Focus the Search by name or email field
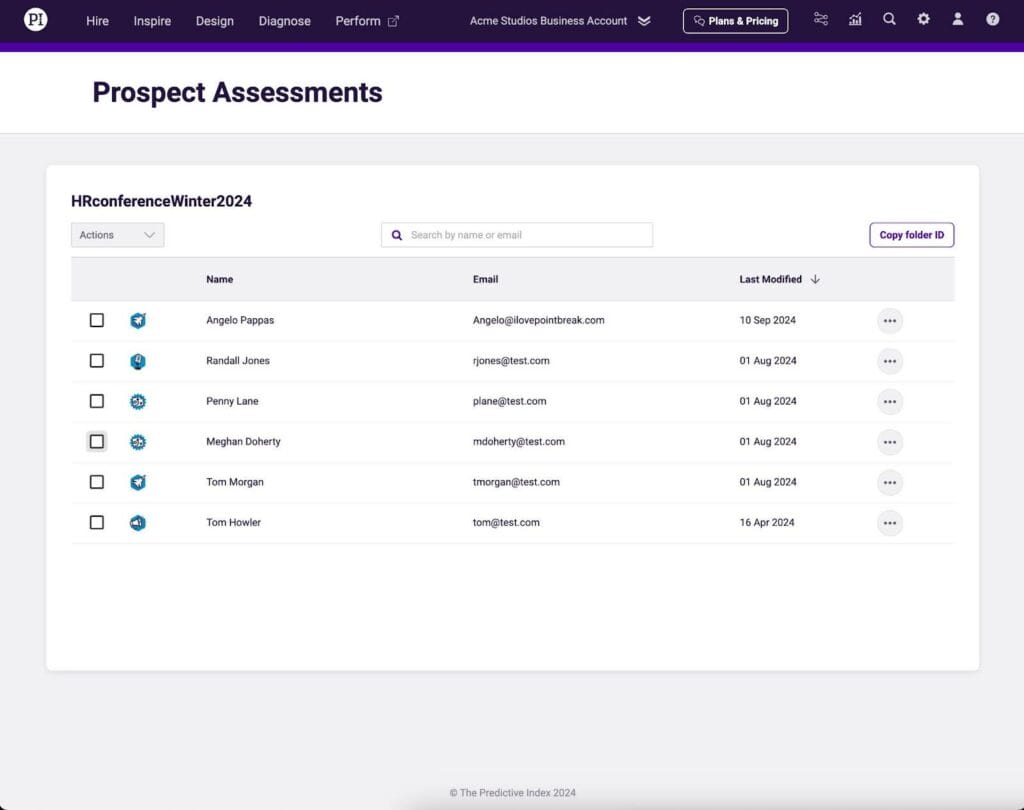Screen dimensions: 1024x810 (x=527, y=235)
